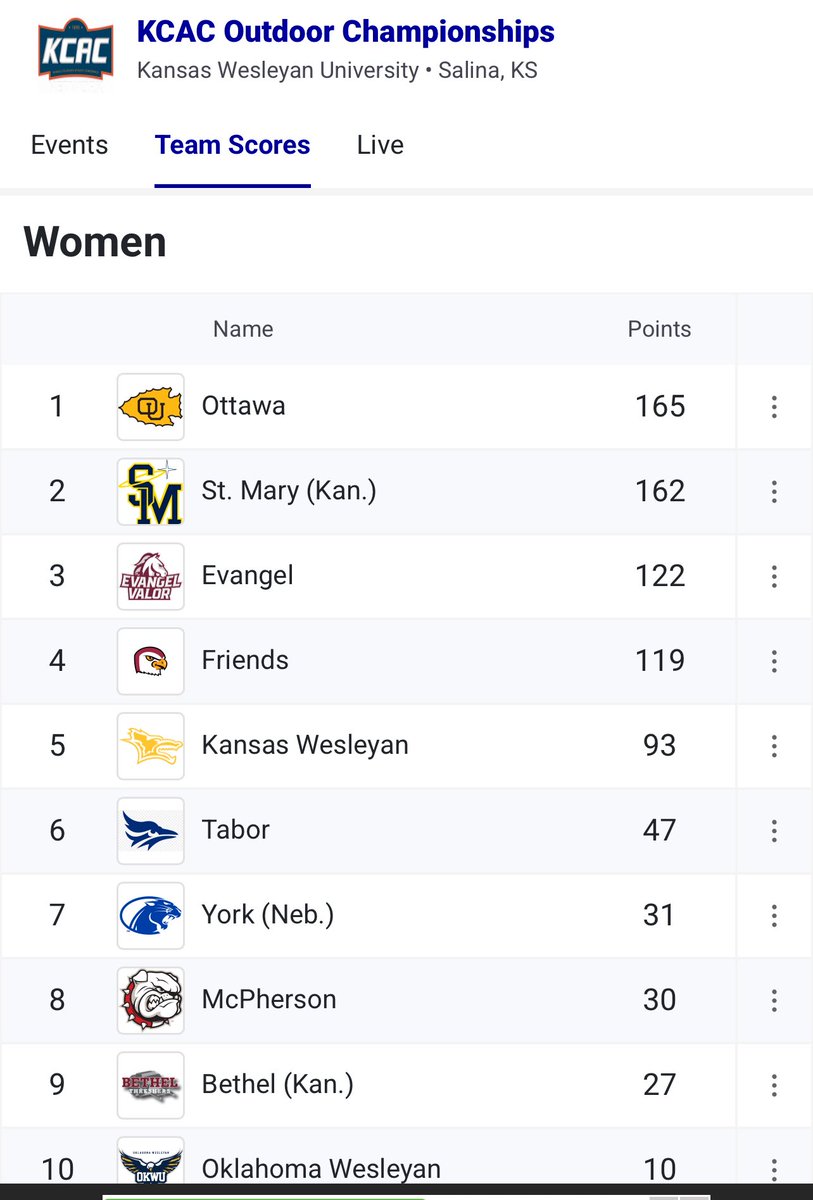The width and height of the screenshot is (813, 1200).
Task: Click the McPherson bulldog logo
Action: click(x=150, y=999)
